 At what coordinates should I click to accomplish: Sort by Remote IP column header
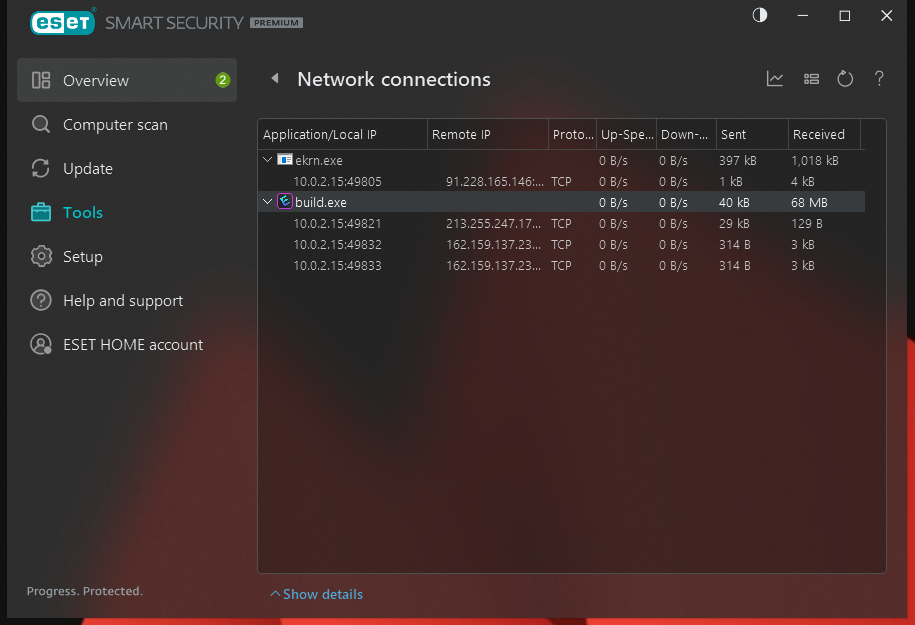coord(488,134)
